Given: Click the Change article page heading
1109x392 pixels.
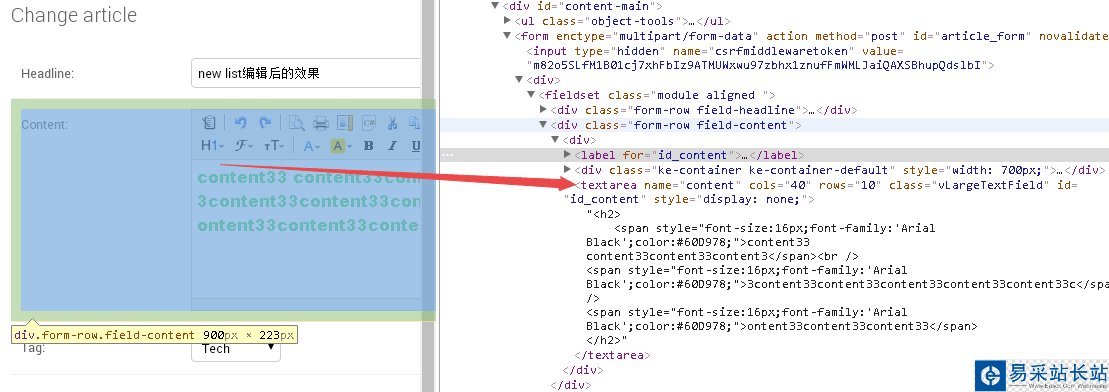Looking at the screenshot, I should [x=74, y=15].
